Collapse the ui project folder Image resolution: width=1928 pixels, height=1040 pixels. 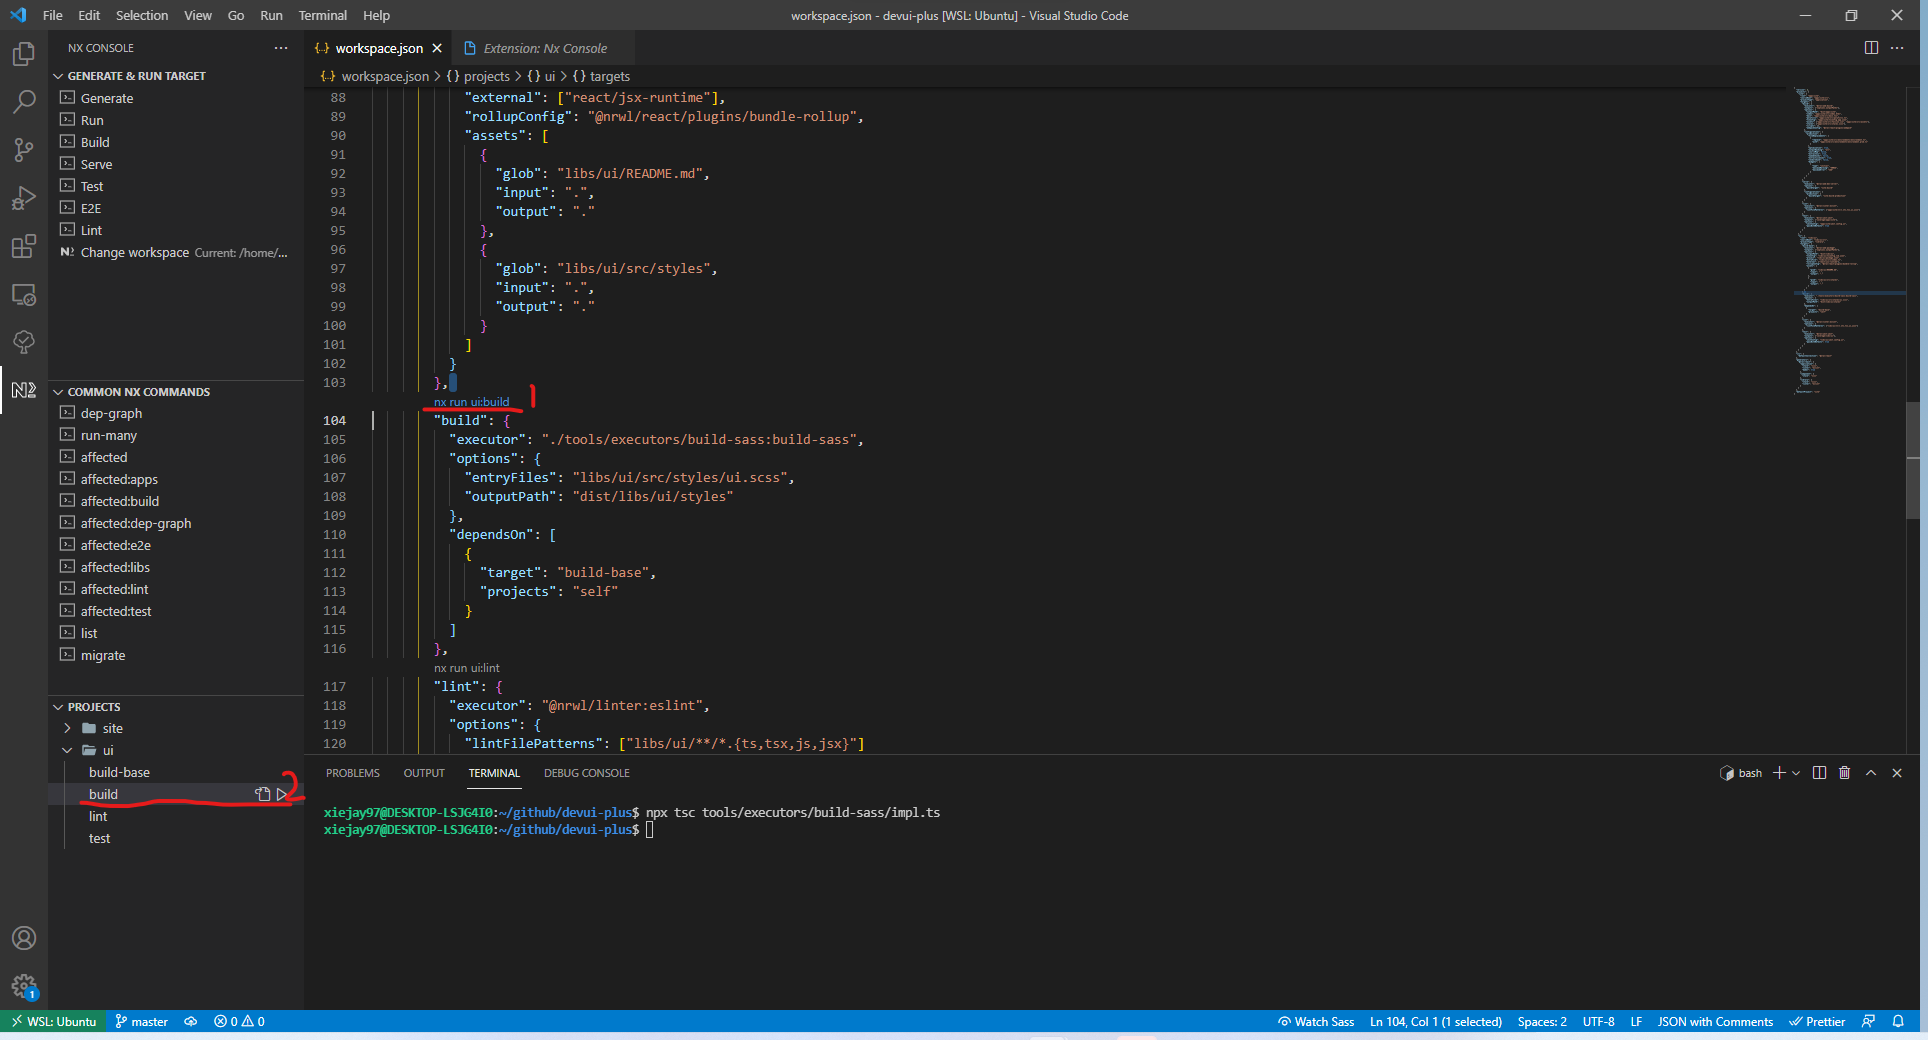click(67, 750)
